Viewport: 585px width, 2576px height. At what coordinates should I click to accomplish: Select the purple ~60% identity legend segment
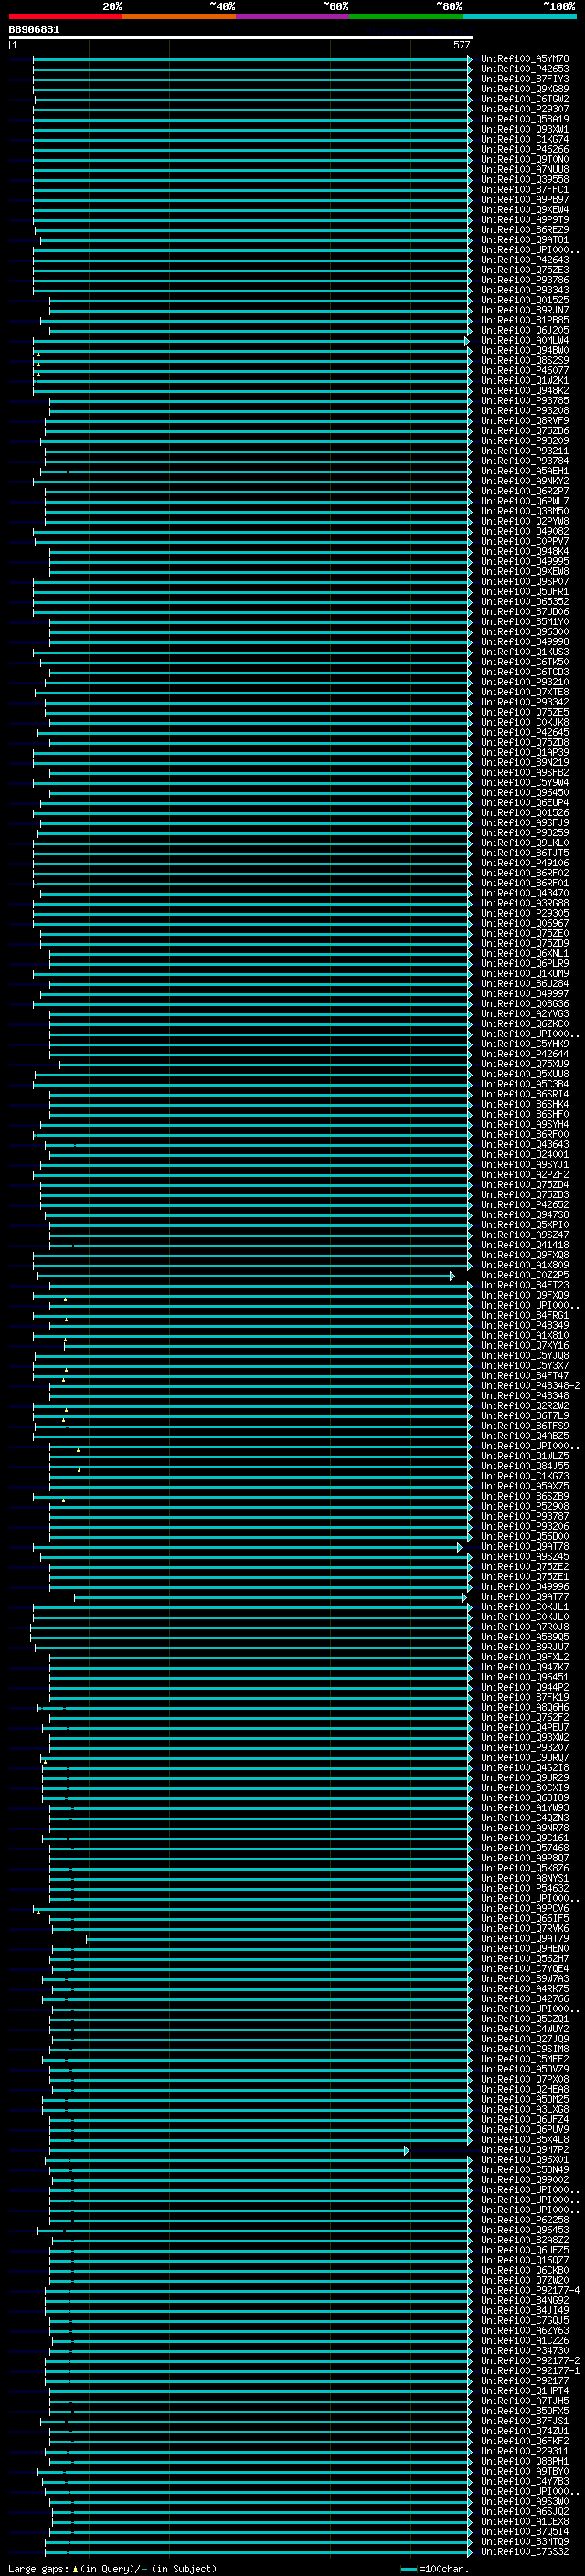tap(293, 16)
